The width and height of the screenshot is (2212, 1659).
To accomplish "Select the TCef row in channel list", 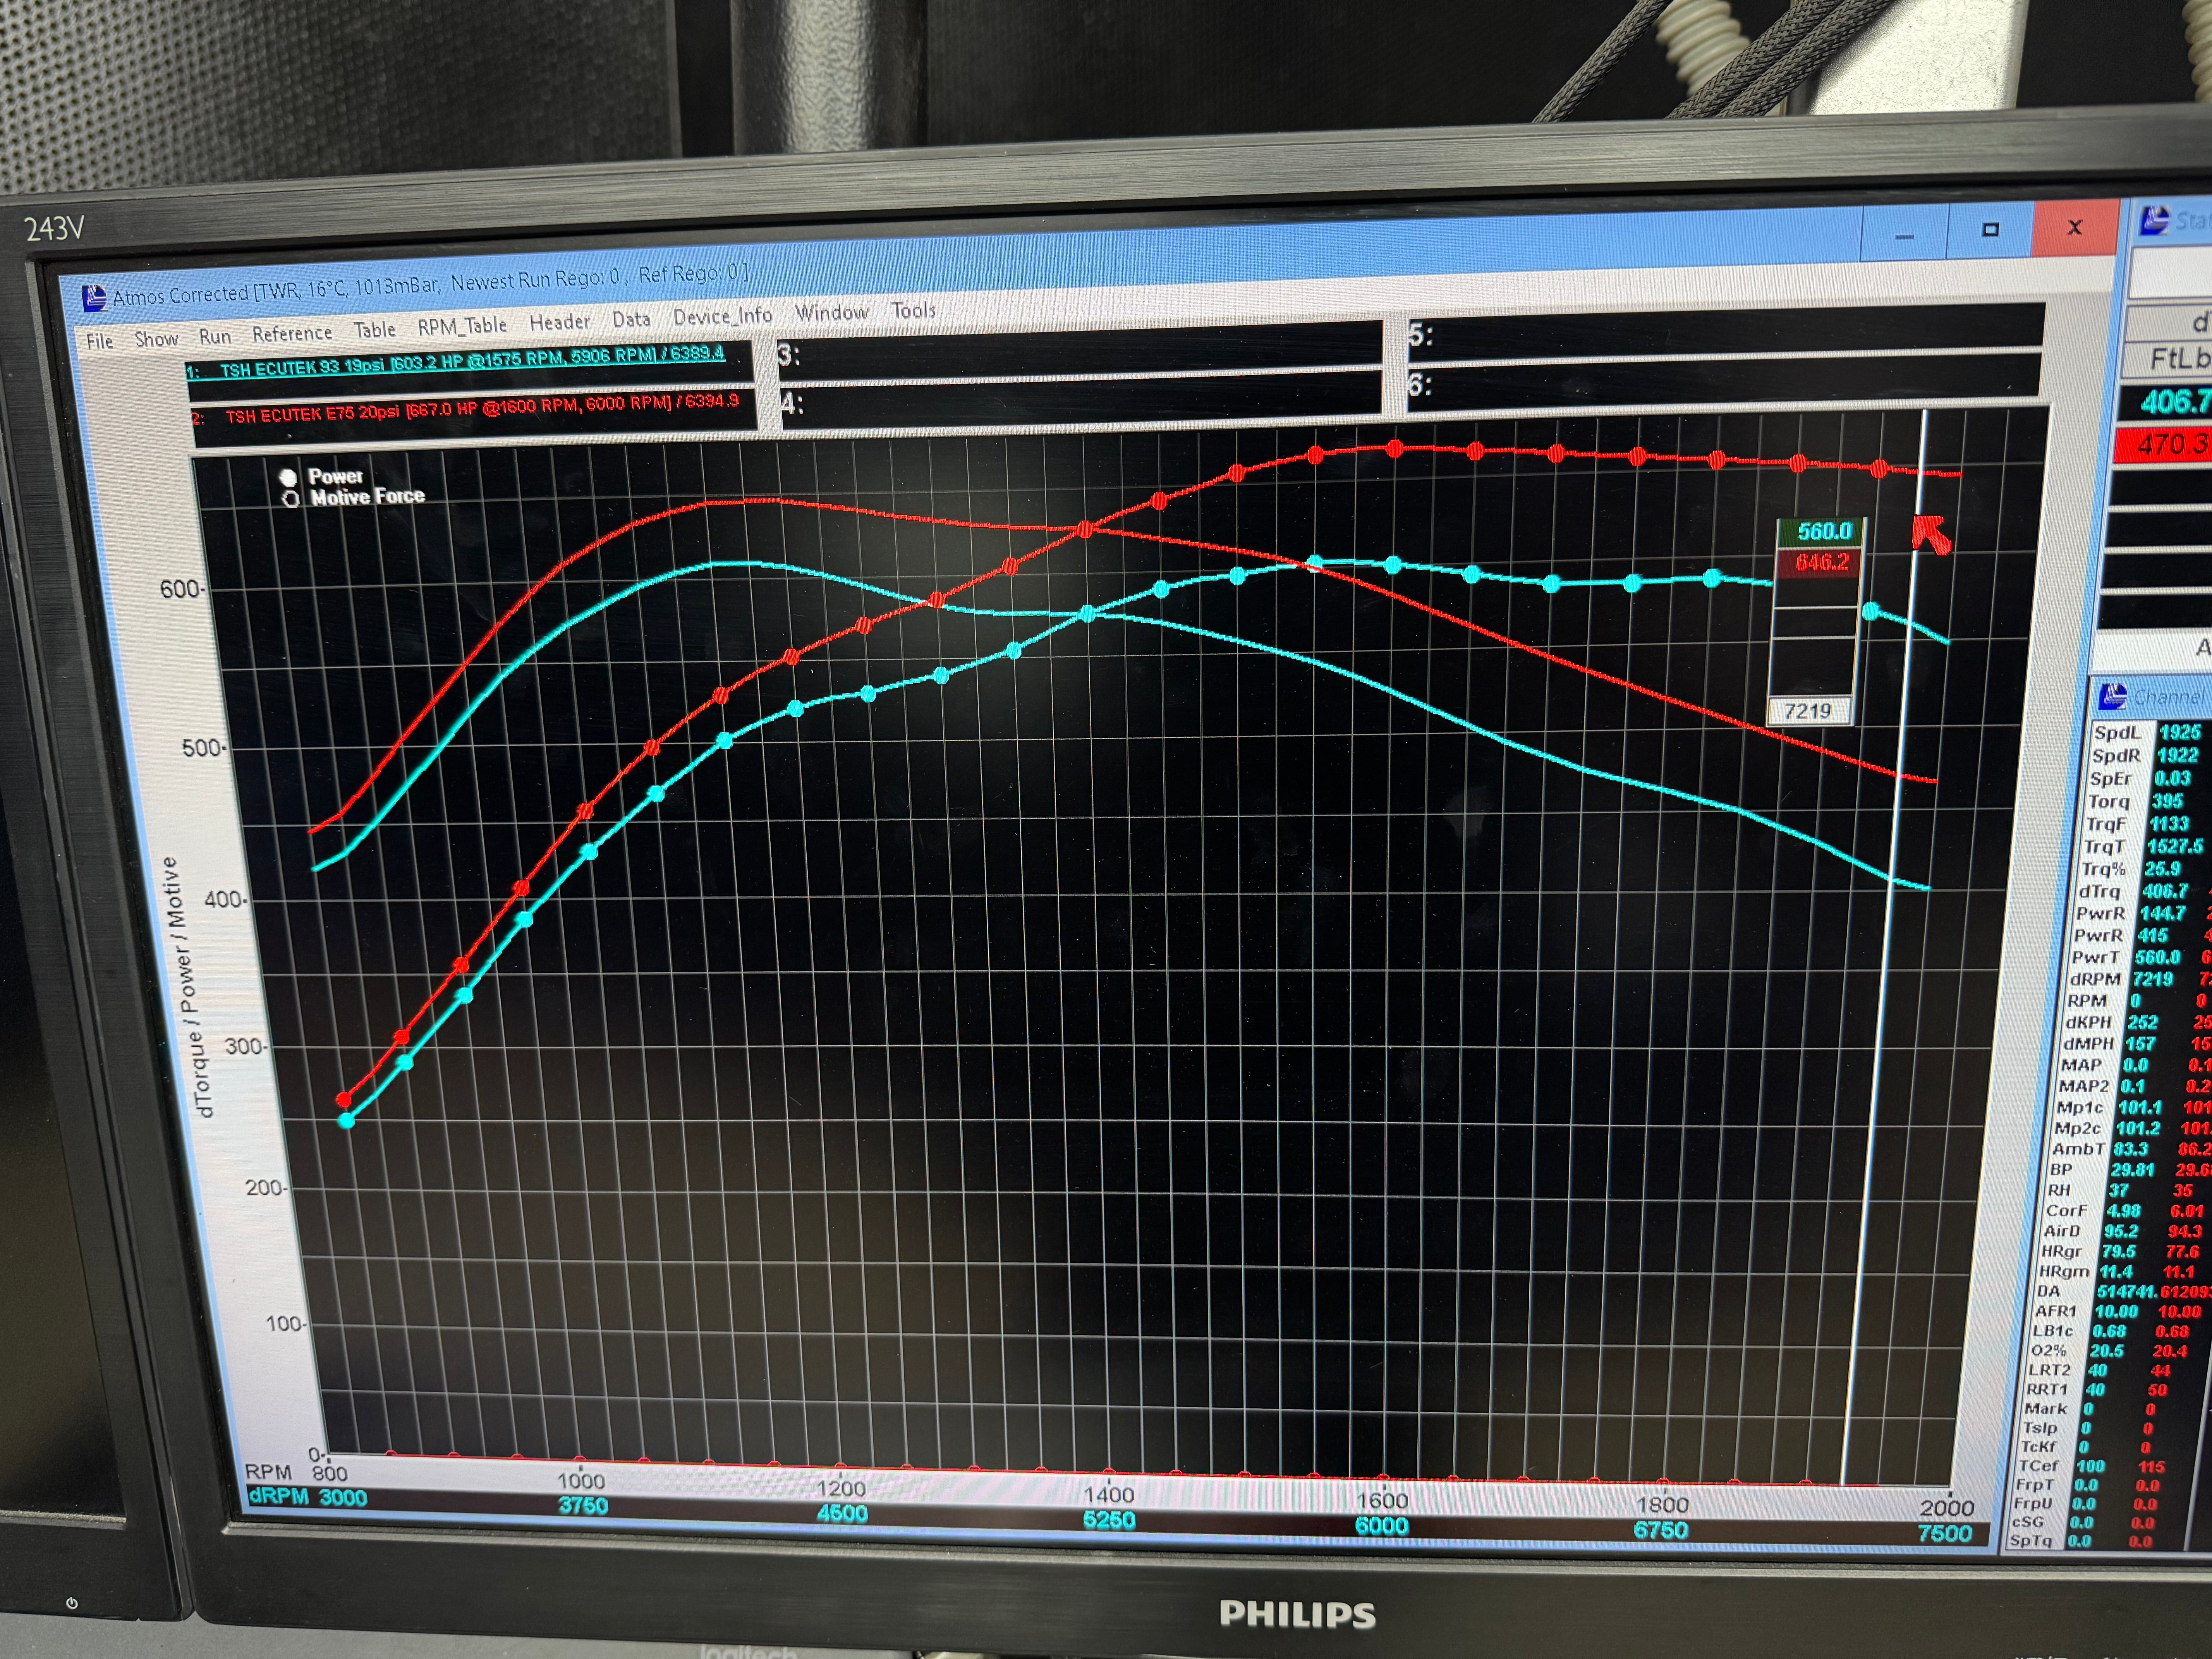I will click(x=2114, y=1466).
